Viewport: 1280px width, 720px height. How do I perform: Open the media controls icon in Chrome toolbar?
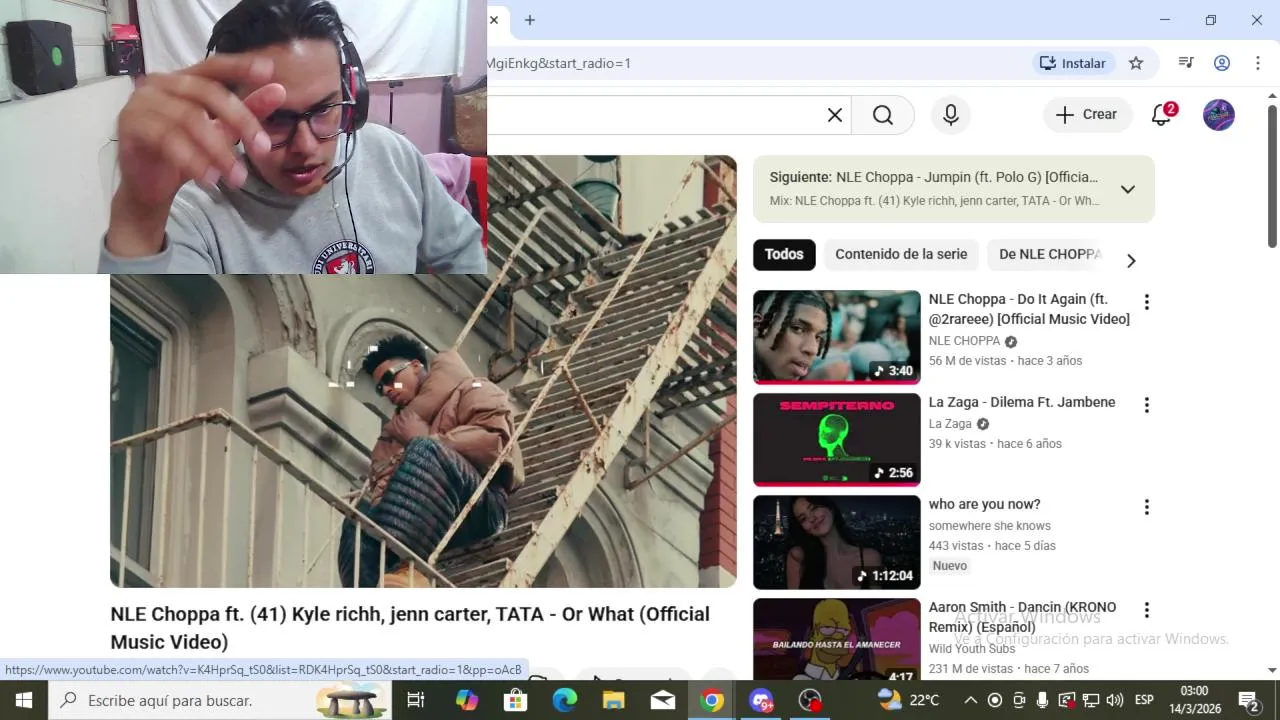coord(1186,63)
